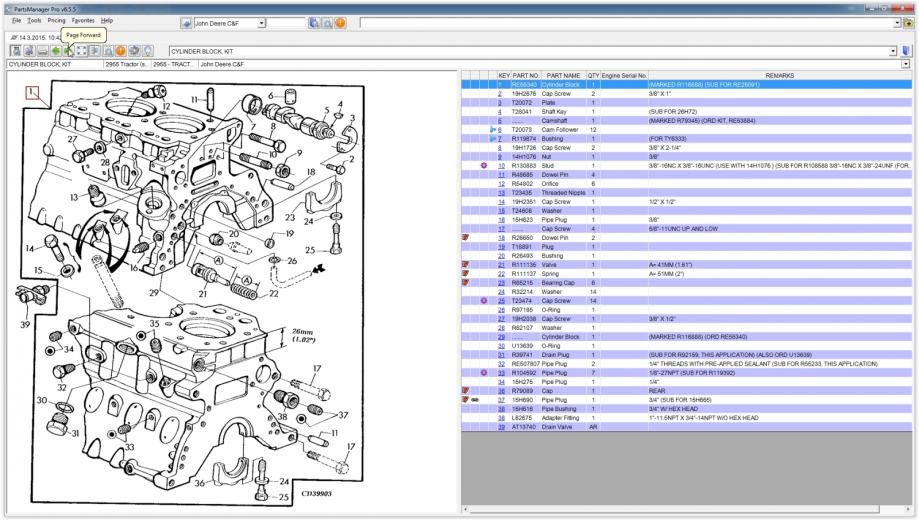Open the File menu
The height and width of the screenshot is (520, 919).
(16, 21)
